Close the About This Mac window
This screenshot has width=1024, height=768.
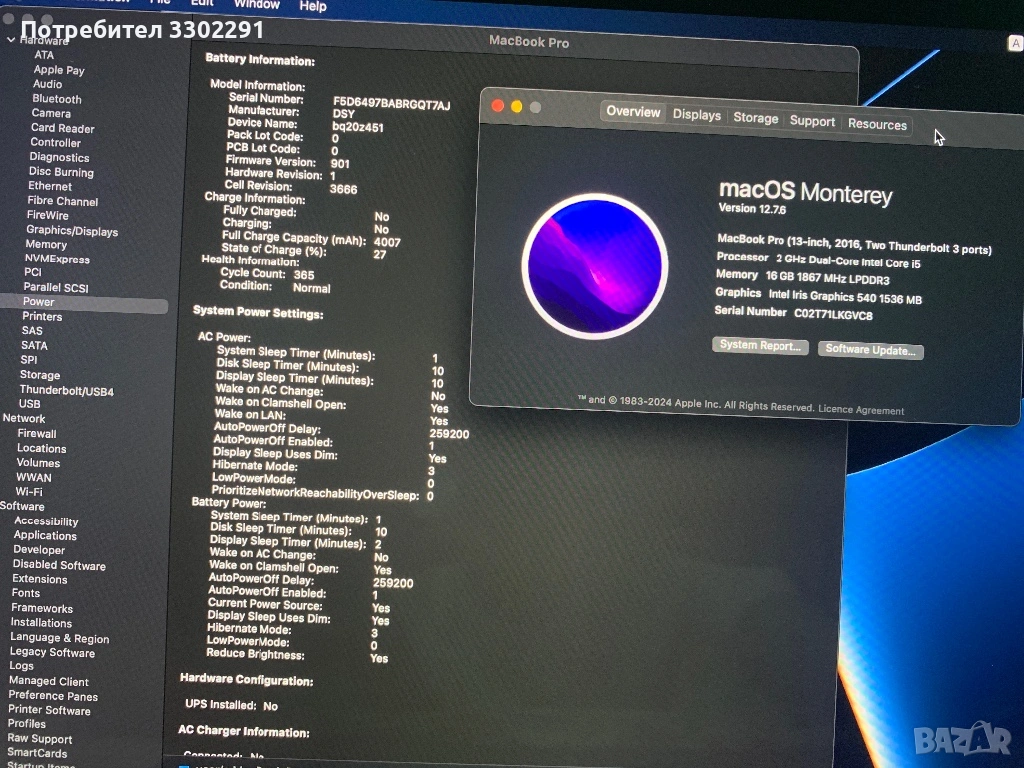tap(498, 105)
